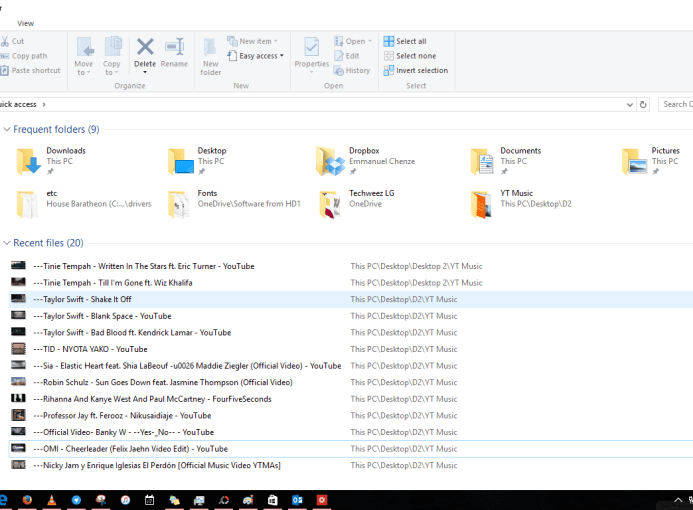Open the YT Music folder

(521, 204)
